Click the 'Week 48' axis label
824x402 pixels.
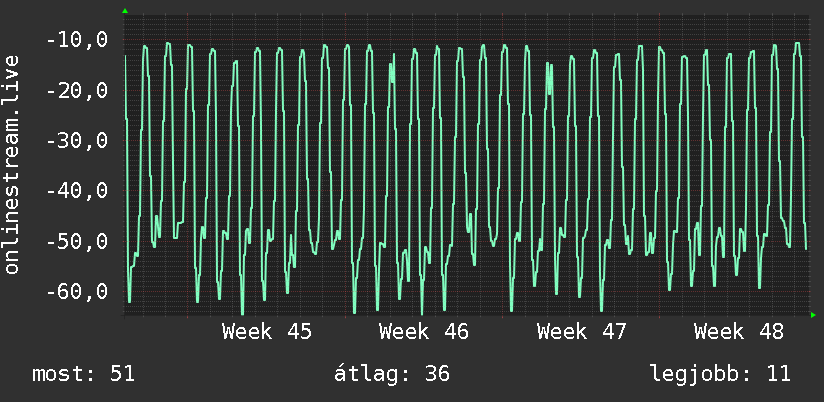point(738,332)
